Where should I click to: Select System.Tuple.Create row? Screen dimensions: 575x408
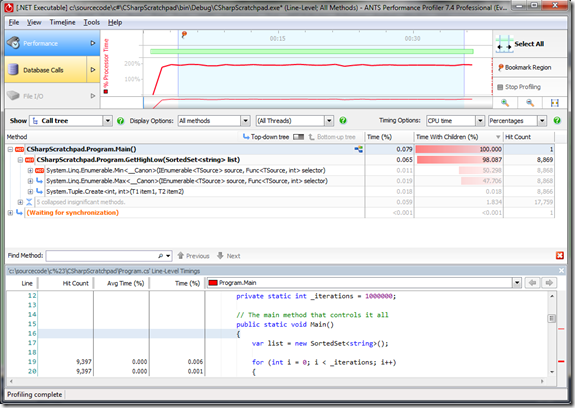coord(281,192)
